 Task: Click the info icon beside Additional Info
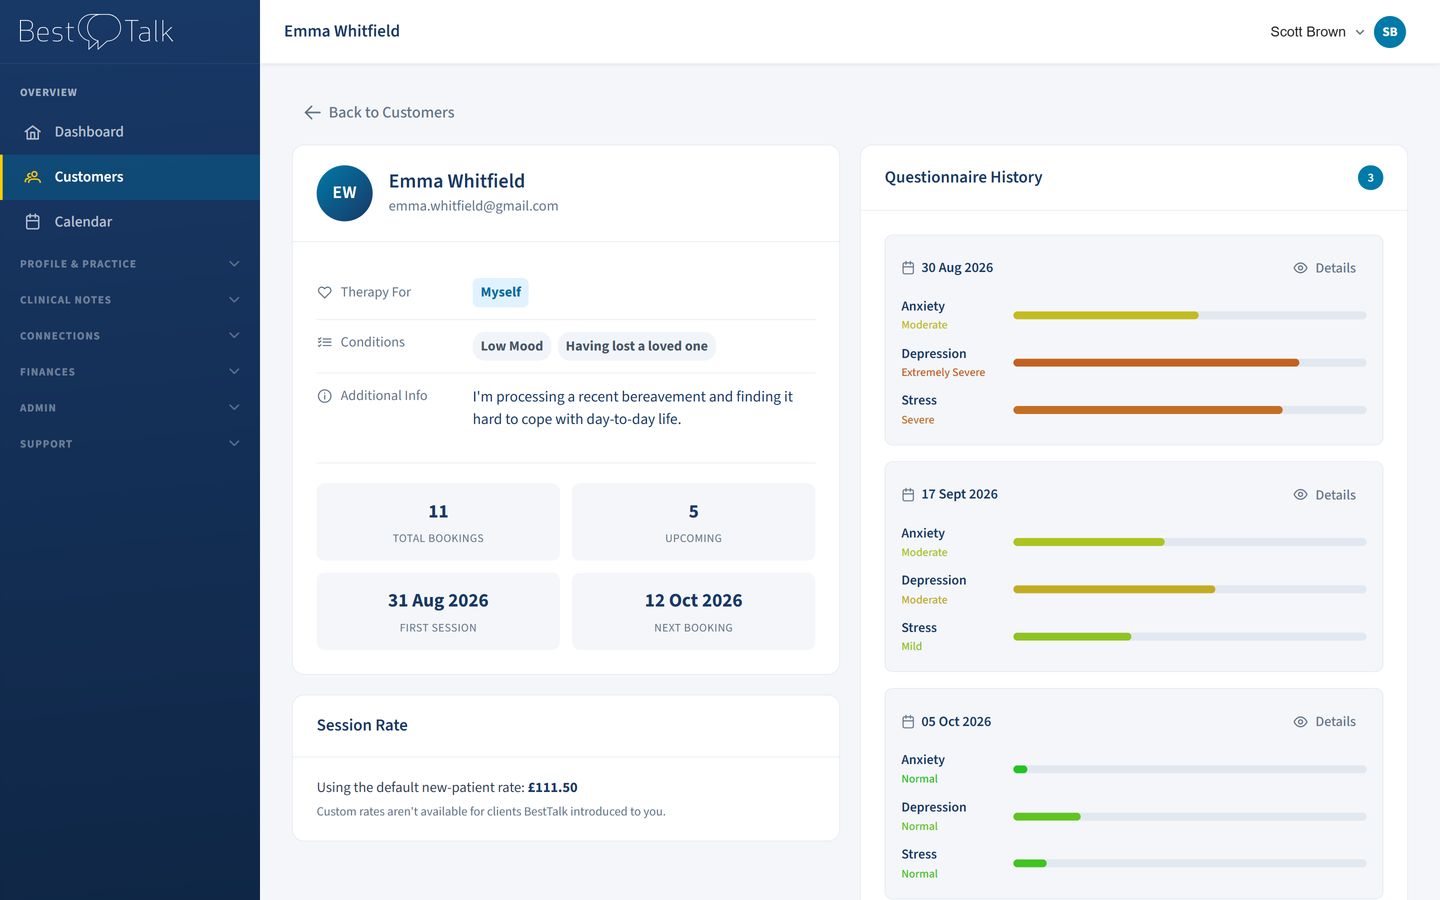tap(325, 396)
